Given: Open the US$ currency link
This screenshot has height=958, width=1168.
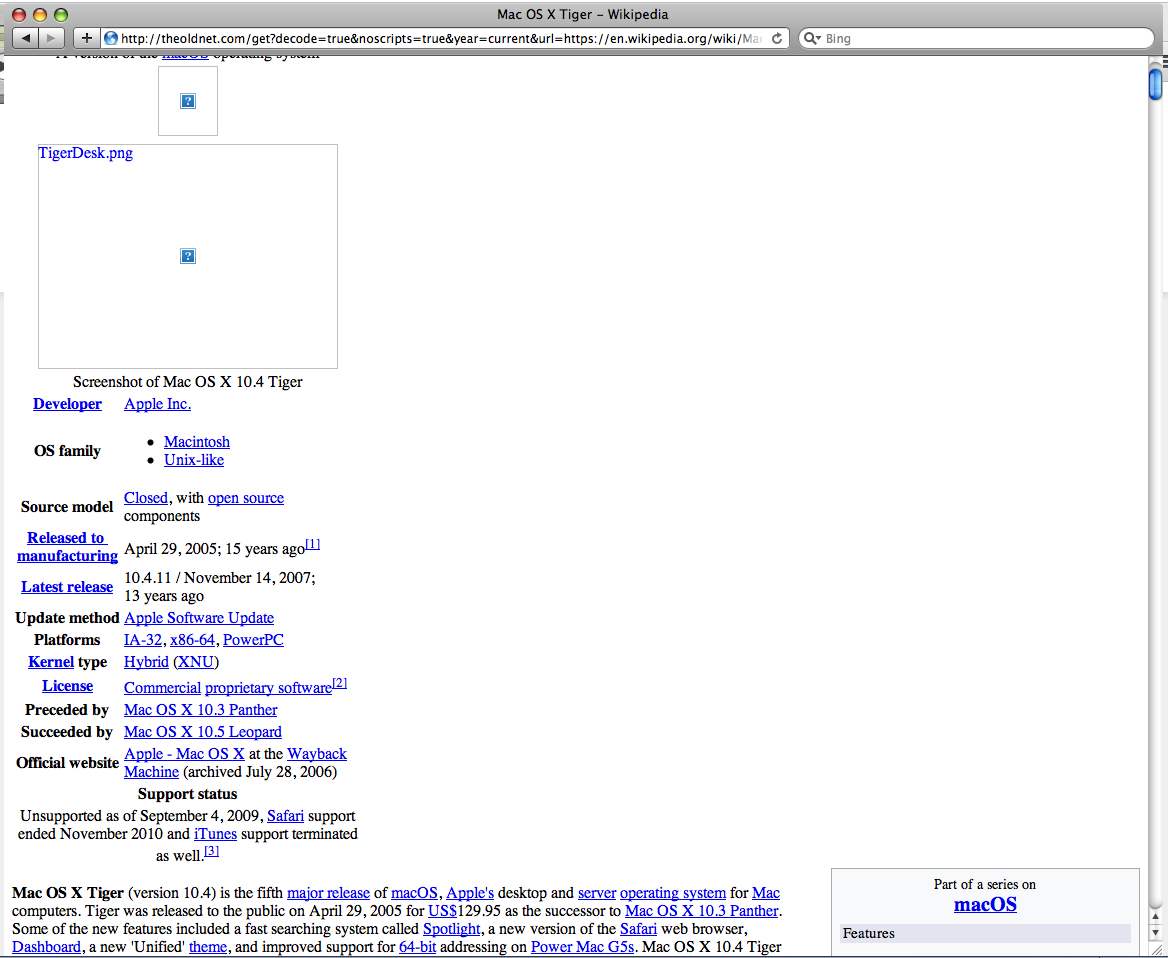Looking at the screenshot, I should [442, 911].
